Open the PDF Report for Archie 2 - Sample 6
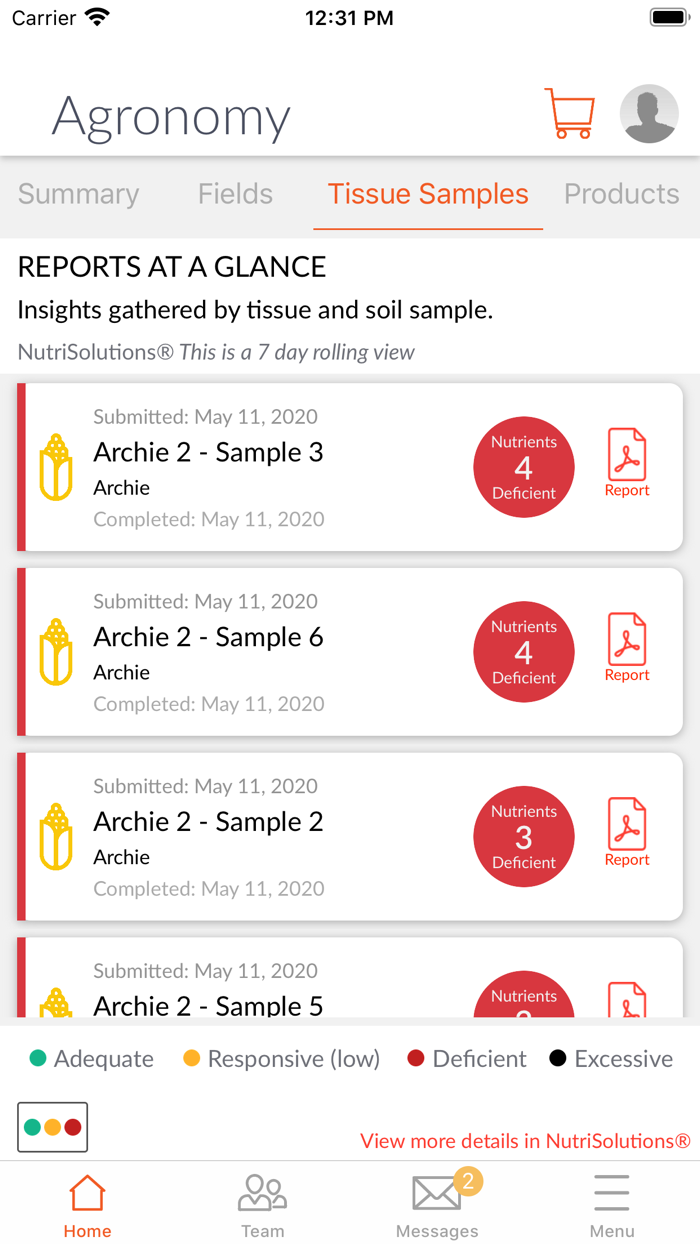 click(627, 645)
